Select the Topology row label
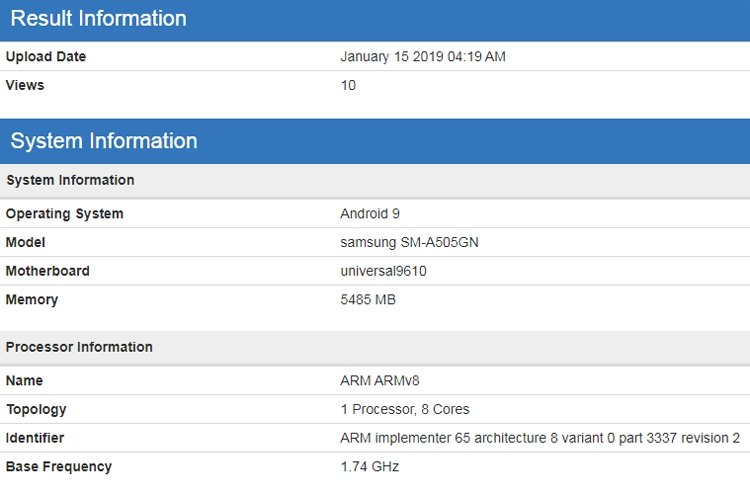Image resolution: width=750 pixels, height=495 pixels. pos(36,410)
